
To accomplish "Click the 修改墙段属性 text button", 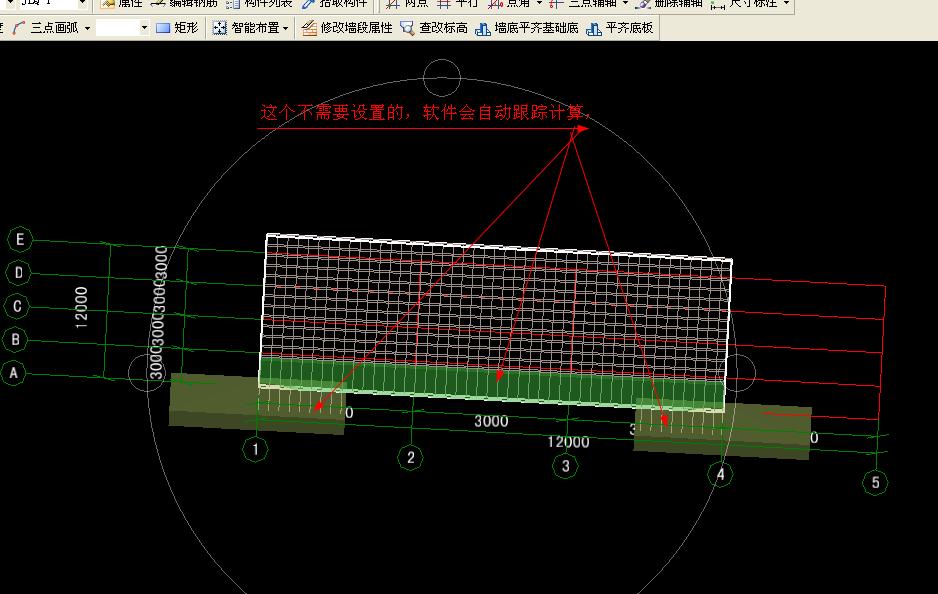I will pyautogui.click(x=357, y=28).
